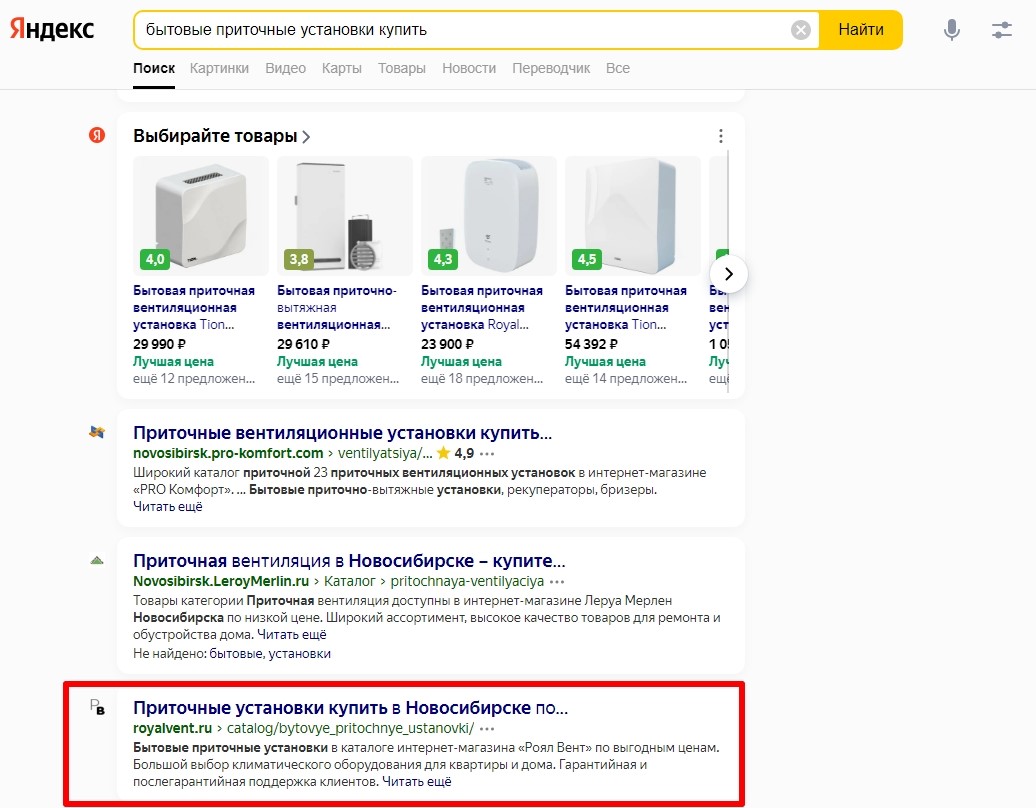This screenshot has width=1036, height=808.
Task: Clear the search query with X icon
Action: pyautogui.click(x=801, y=30)
